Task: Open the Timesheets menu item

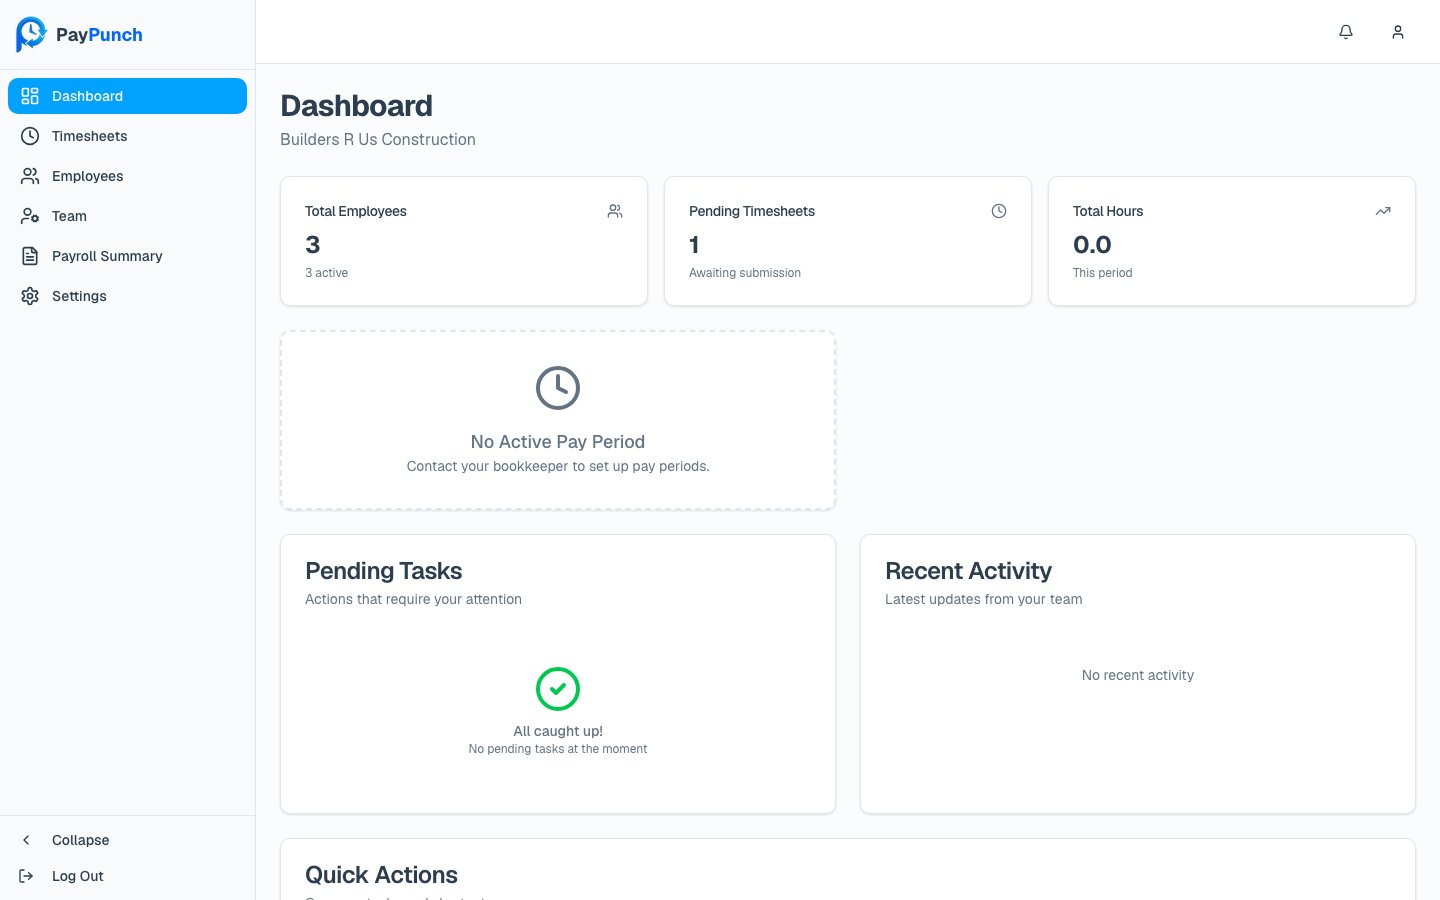Action: (x=127, y=136)
